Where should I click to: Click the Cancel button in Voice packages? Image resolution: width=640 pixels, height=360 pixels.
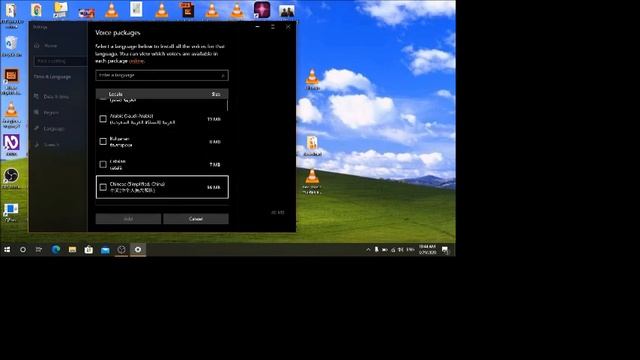point(196,219)
